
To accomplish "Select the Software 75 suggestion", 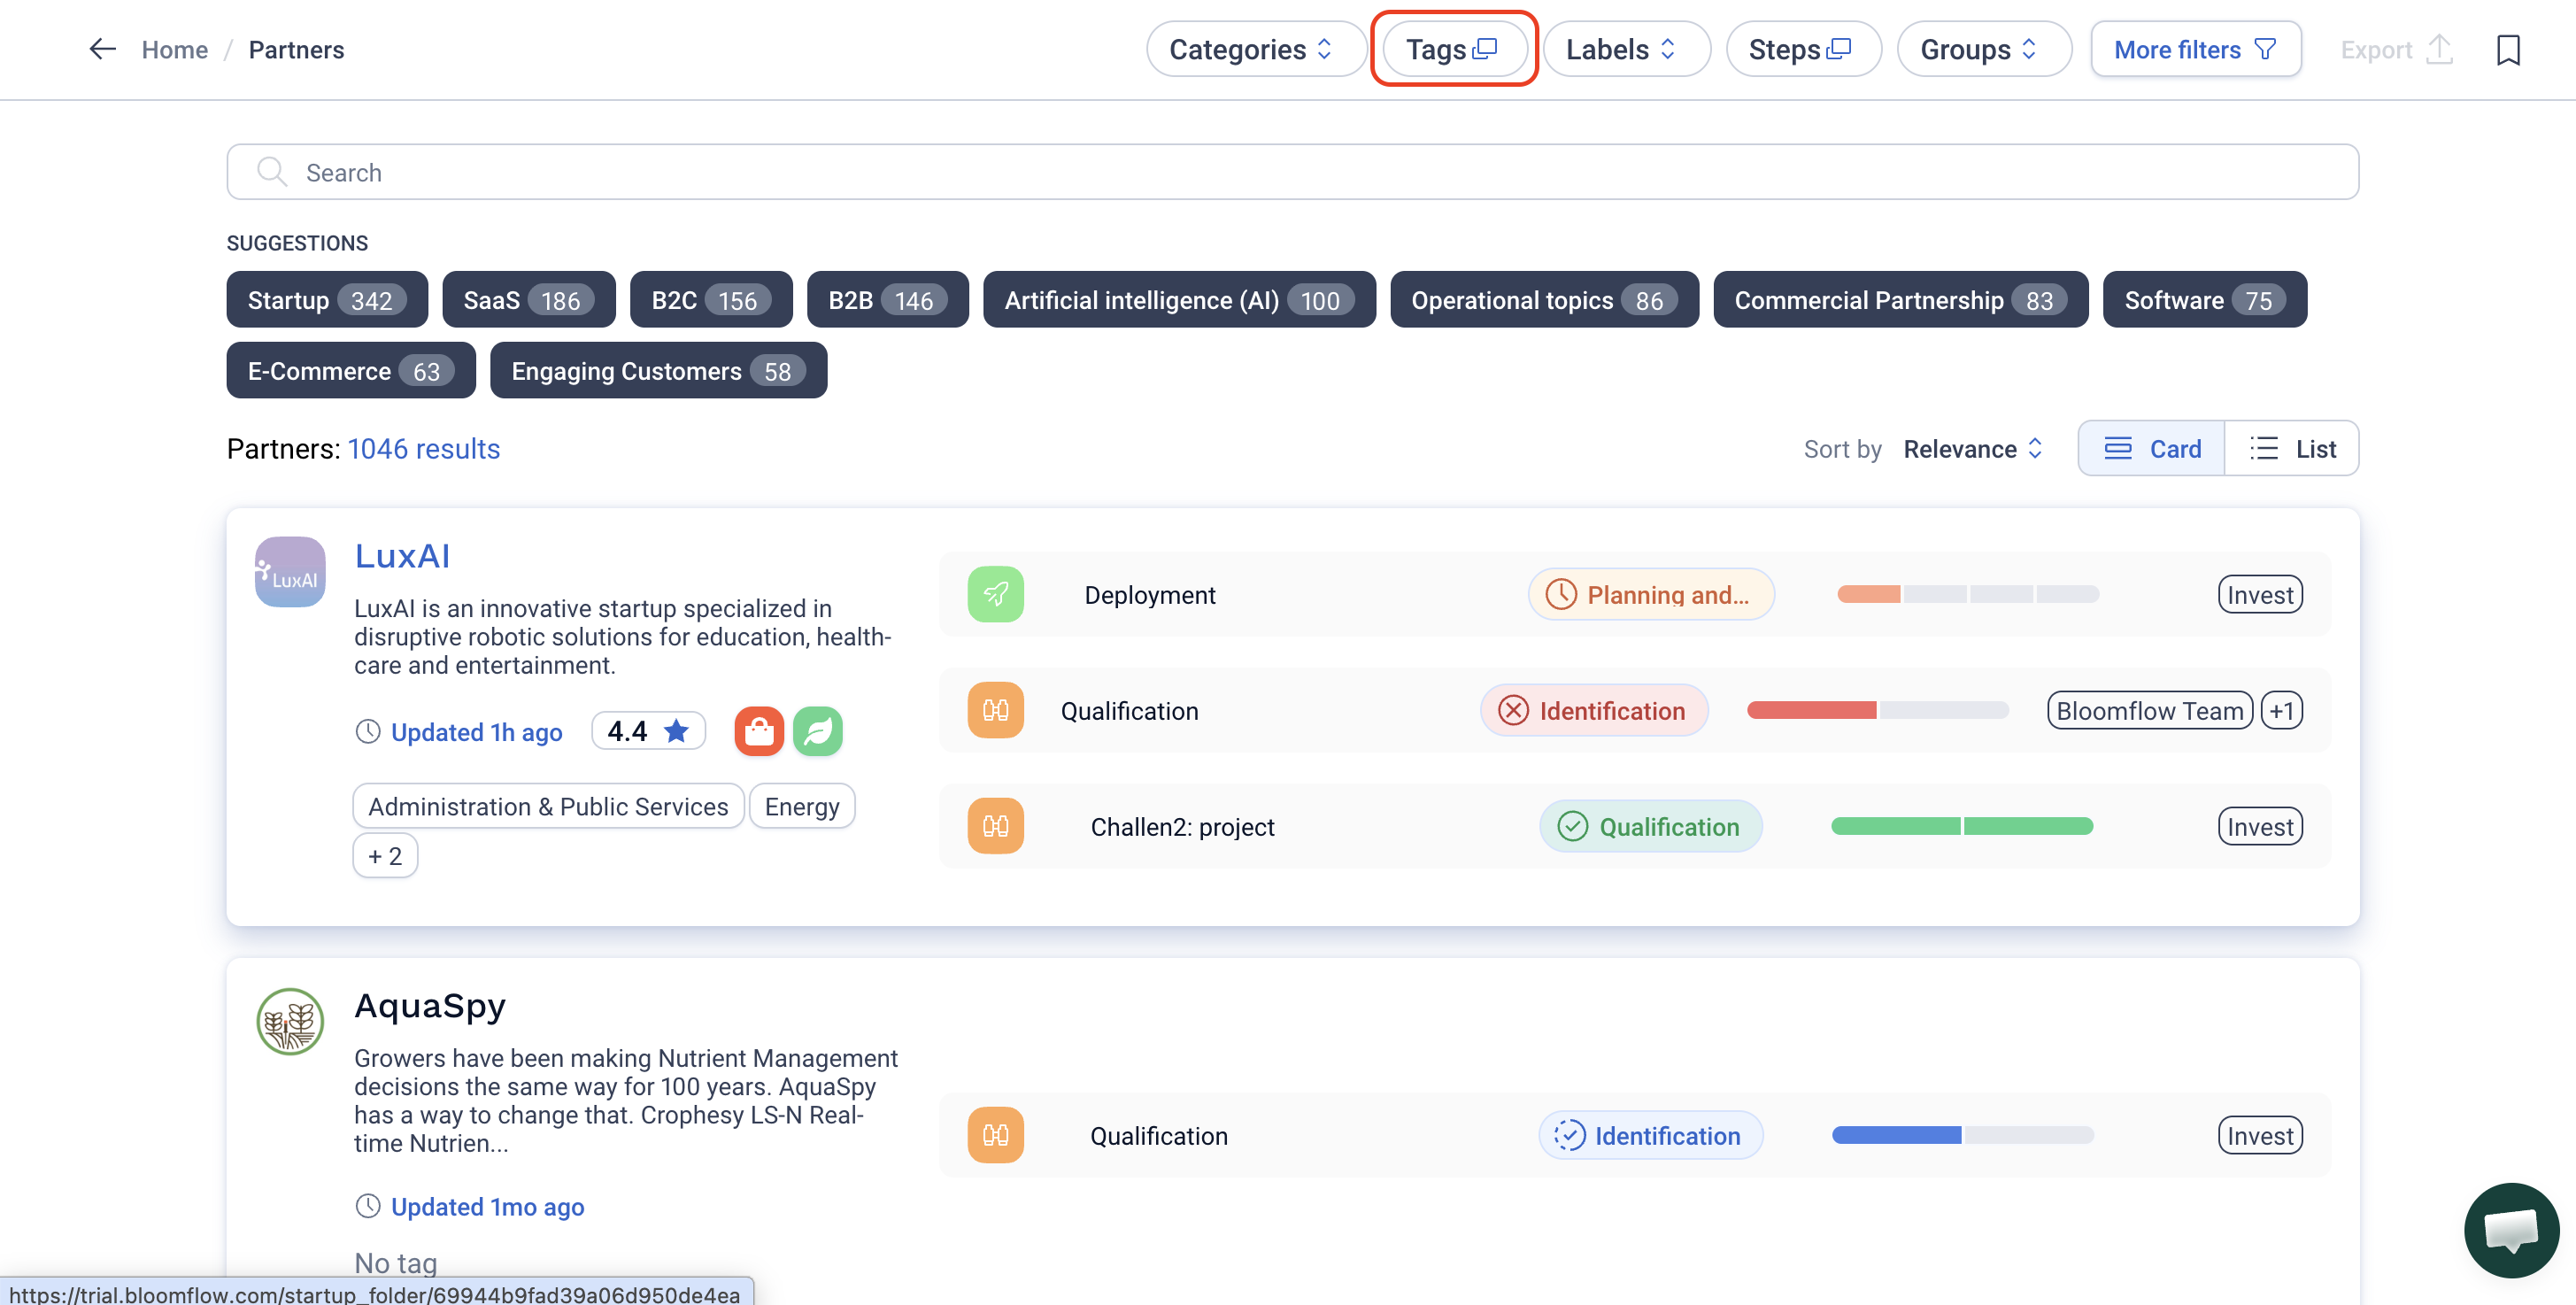I will pyautogui.click(x=2204, y=300).
